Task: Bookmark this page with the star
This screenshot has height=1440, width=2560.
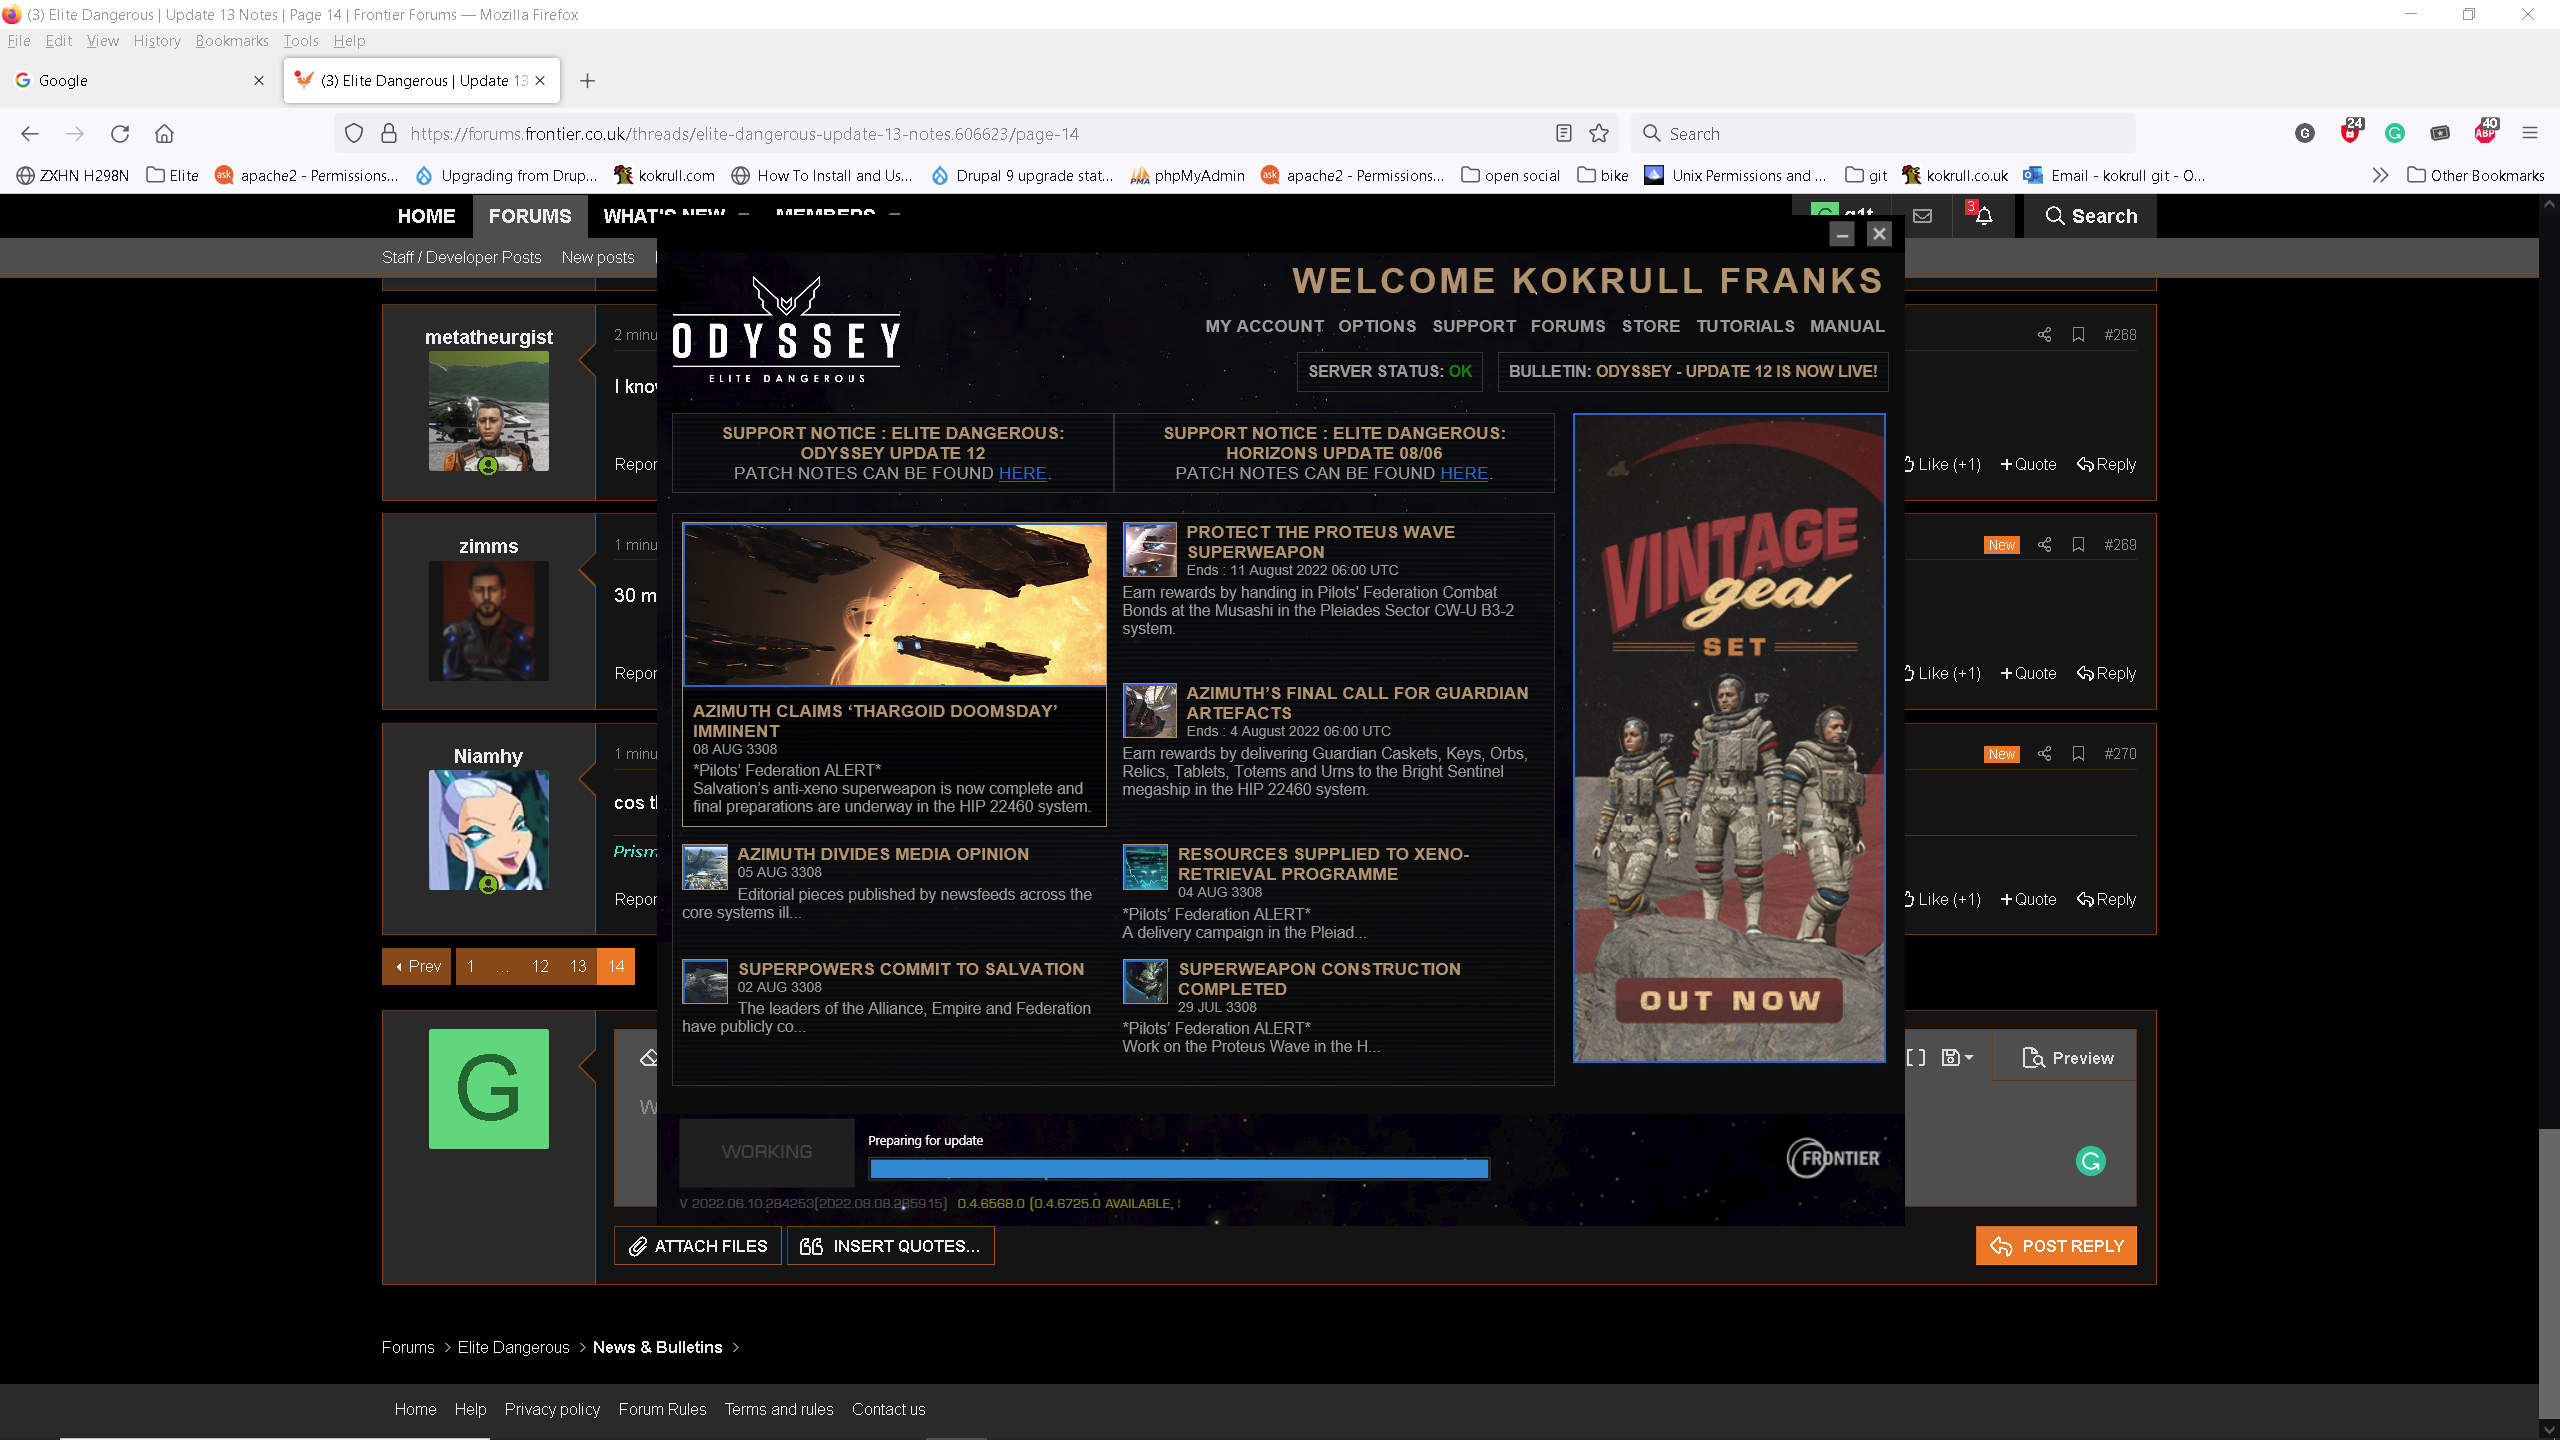Action: pos(1599,133)
